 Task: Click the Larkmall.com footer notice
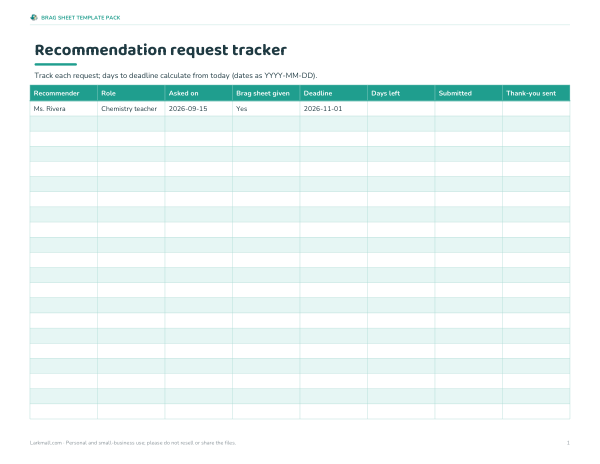tap(133, 443)
